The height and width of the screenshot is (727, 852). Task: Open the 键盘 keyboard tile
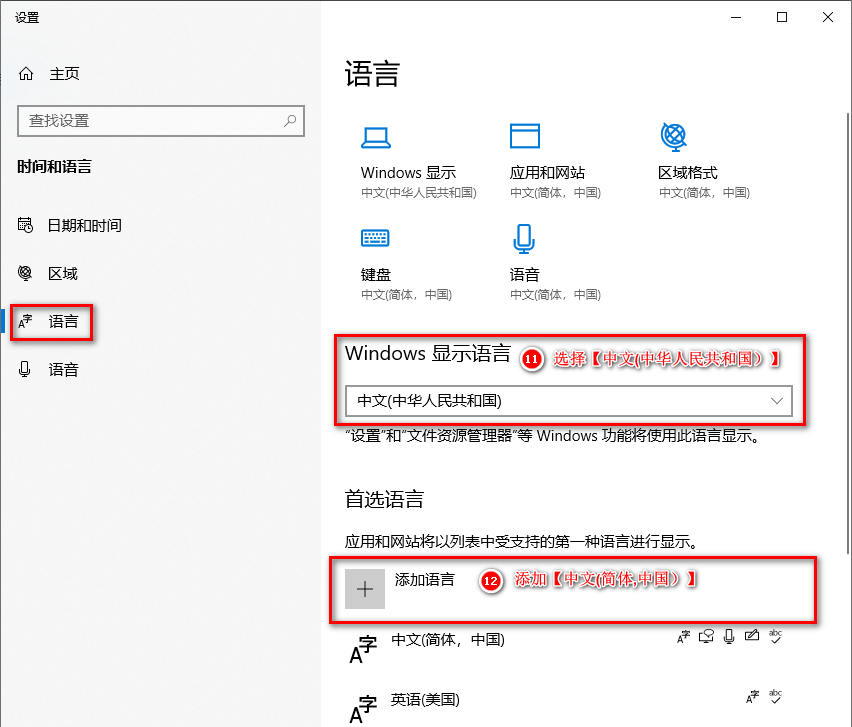pyautogui.click(x=406, y=263)
